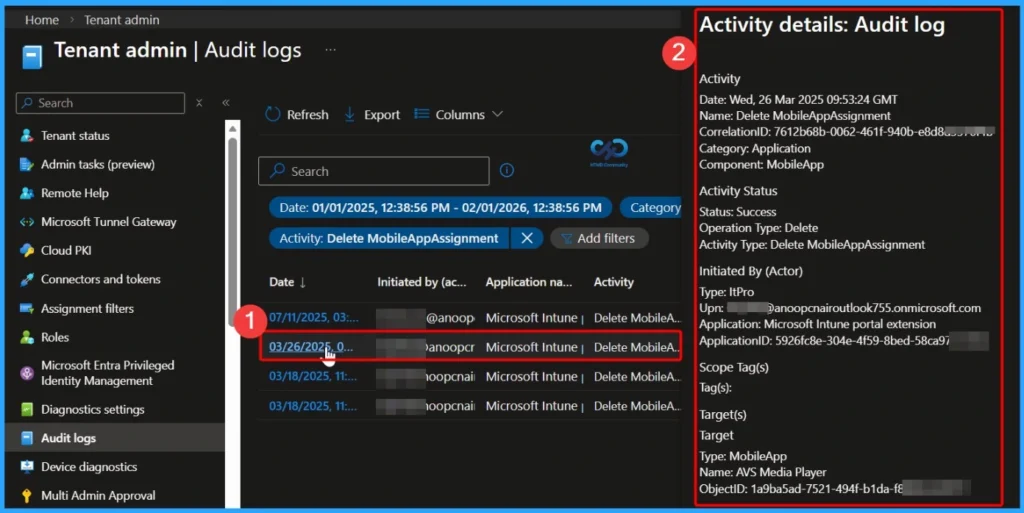The width and height of the screenshot is (1024, 513).
Task: Collapse the sidebar with double chevron
Action: (x=225, y=103)
